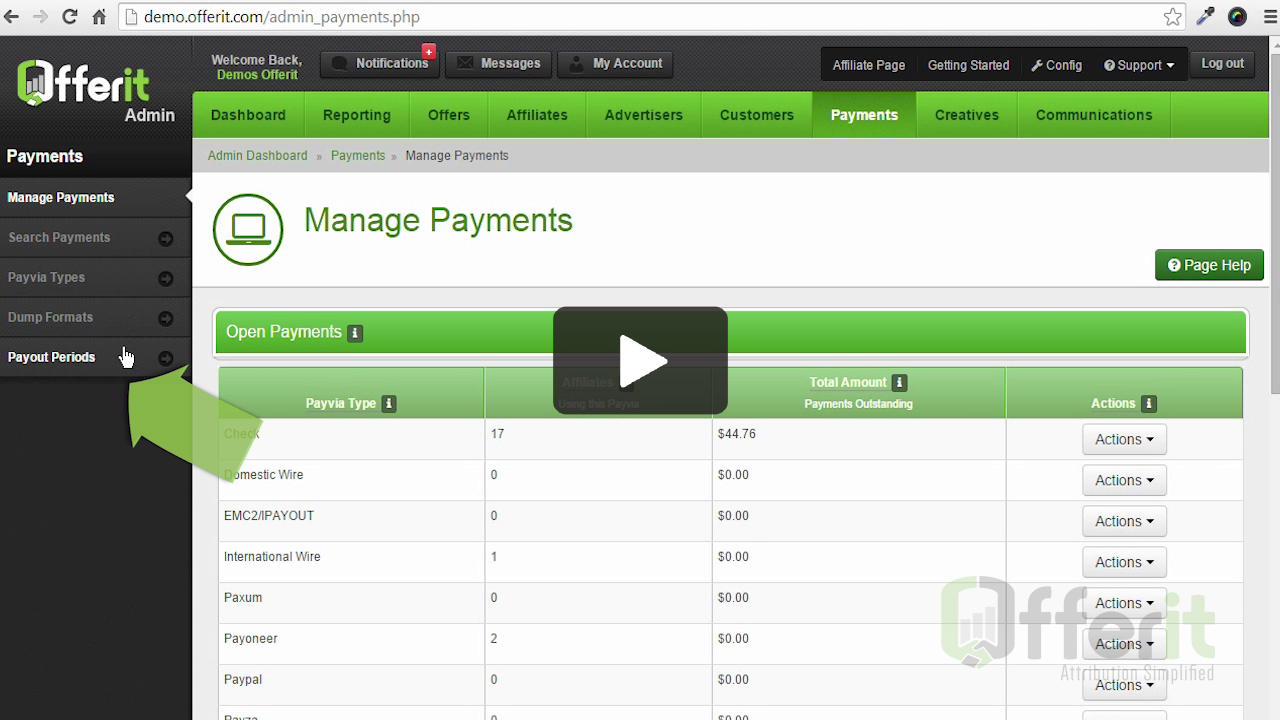The height and width of the screenshot is (720, 1280).
Task: Open Messages button
Action: coord(498,63)
